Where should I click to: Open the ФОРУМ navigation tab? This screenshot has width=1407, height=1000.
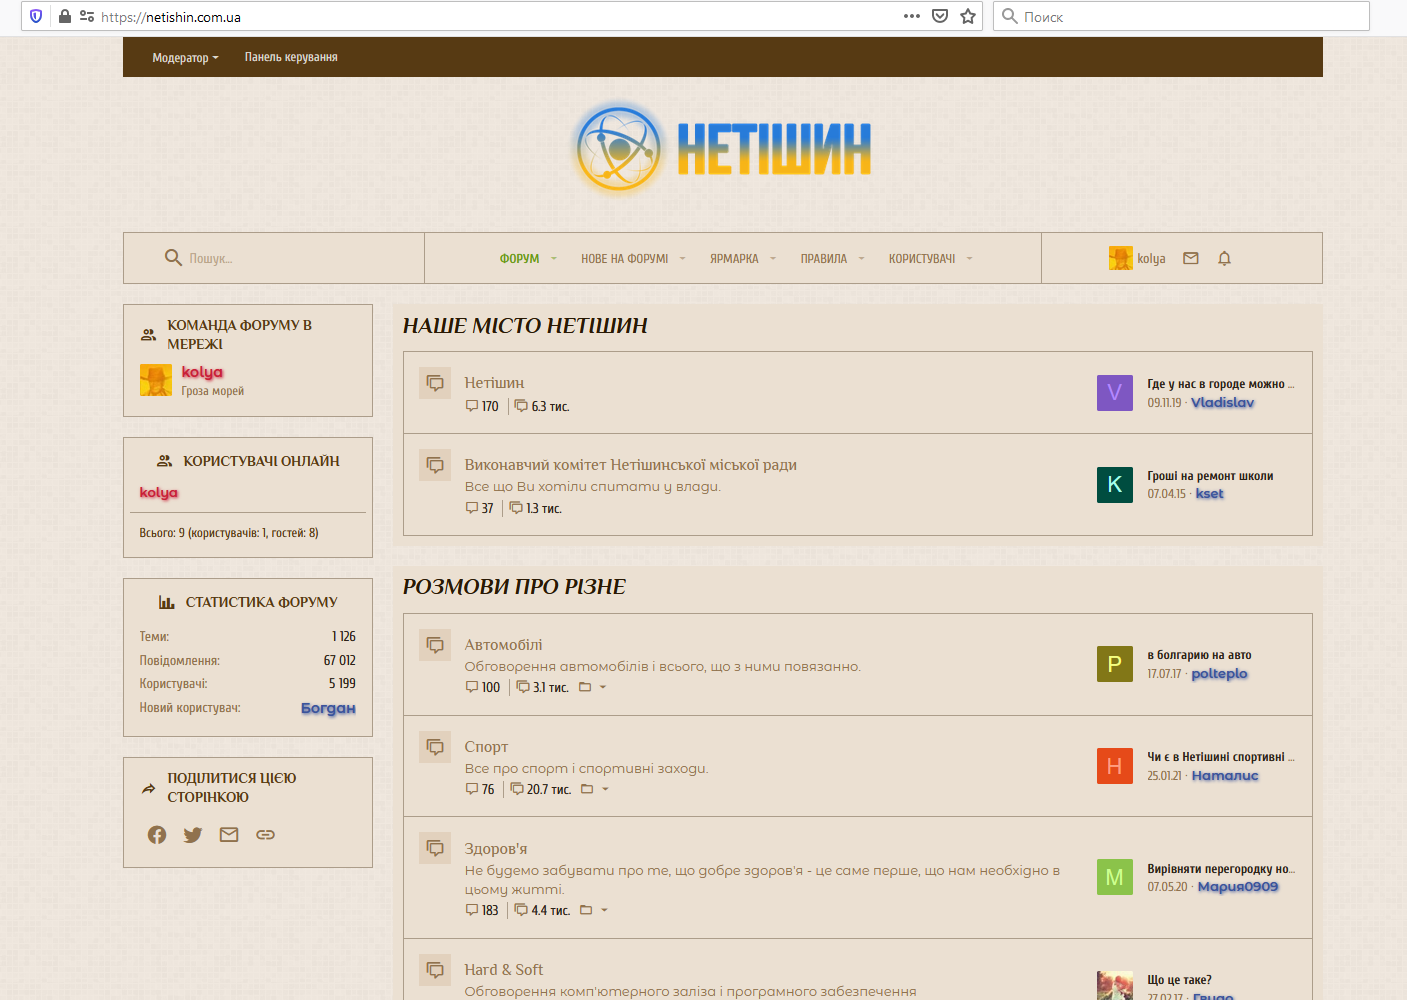519,259
